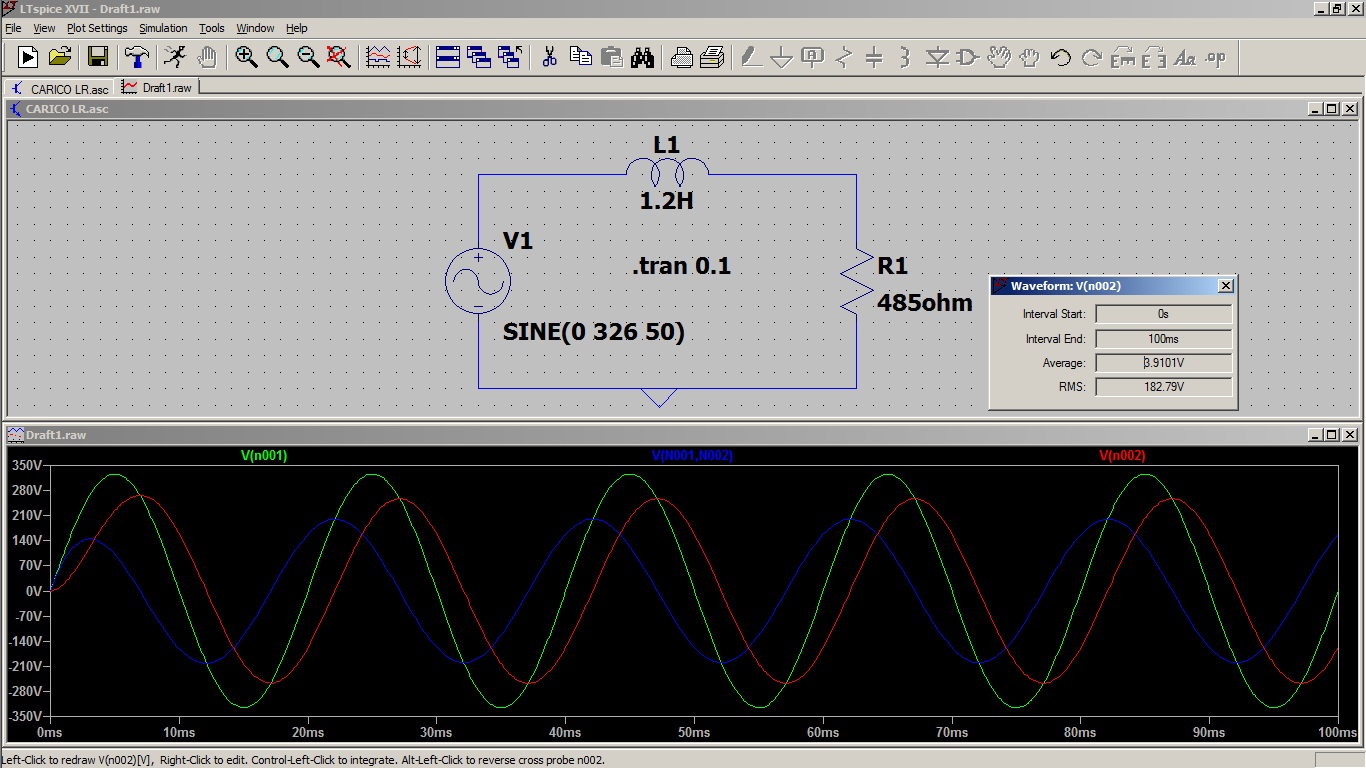Click the Zoom to Fit icon
This screenshot has width=1366, height=768.
(339, 57)
